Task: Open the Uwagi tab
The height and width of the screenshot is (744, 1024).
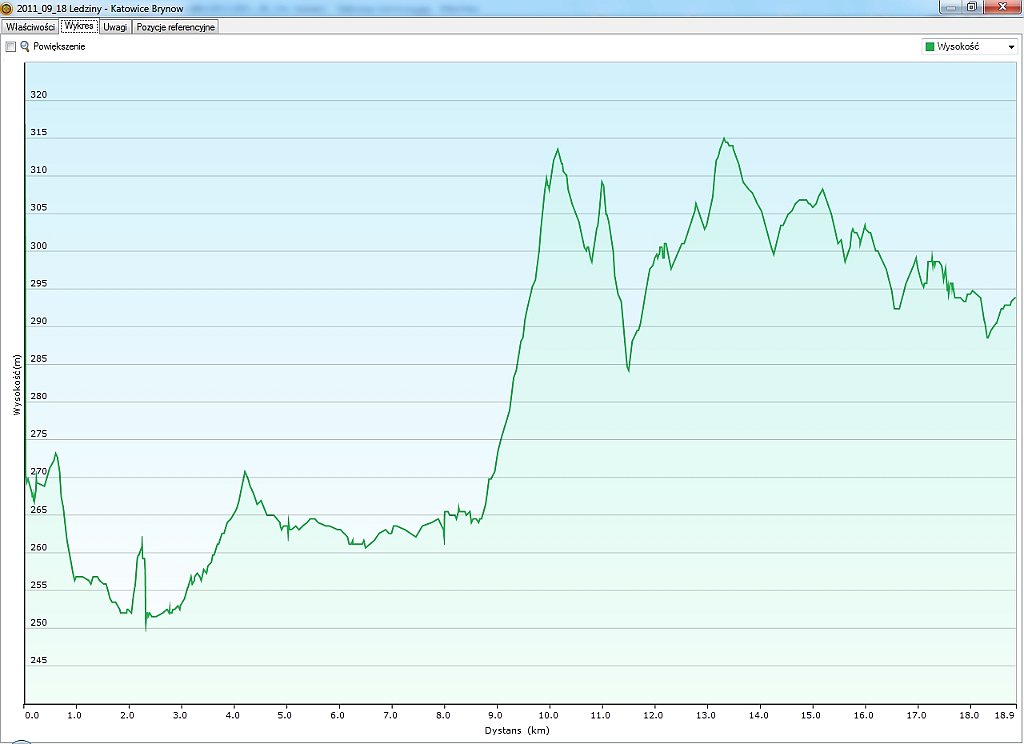Action: tap(115, 27)
